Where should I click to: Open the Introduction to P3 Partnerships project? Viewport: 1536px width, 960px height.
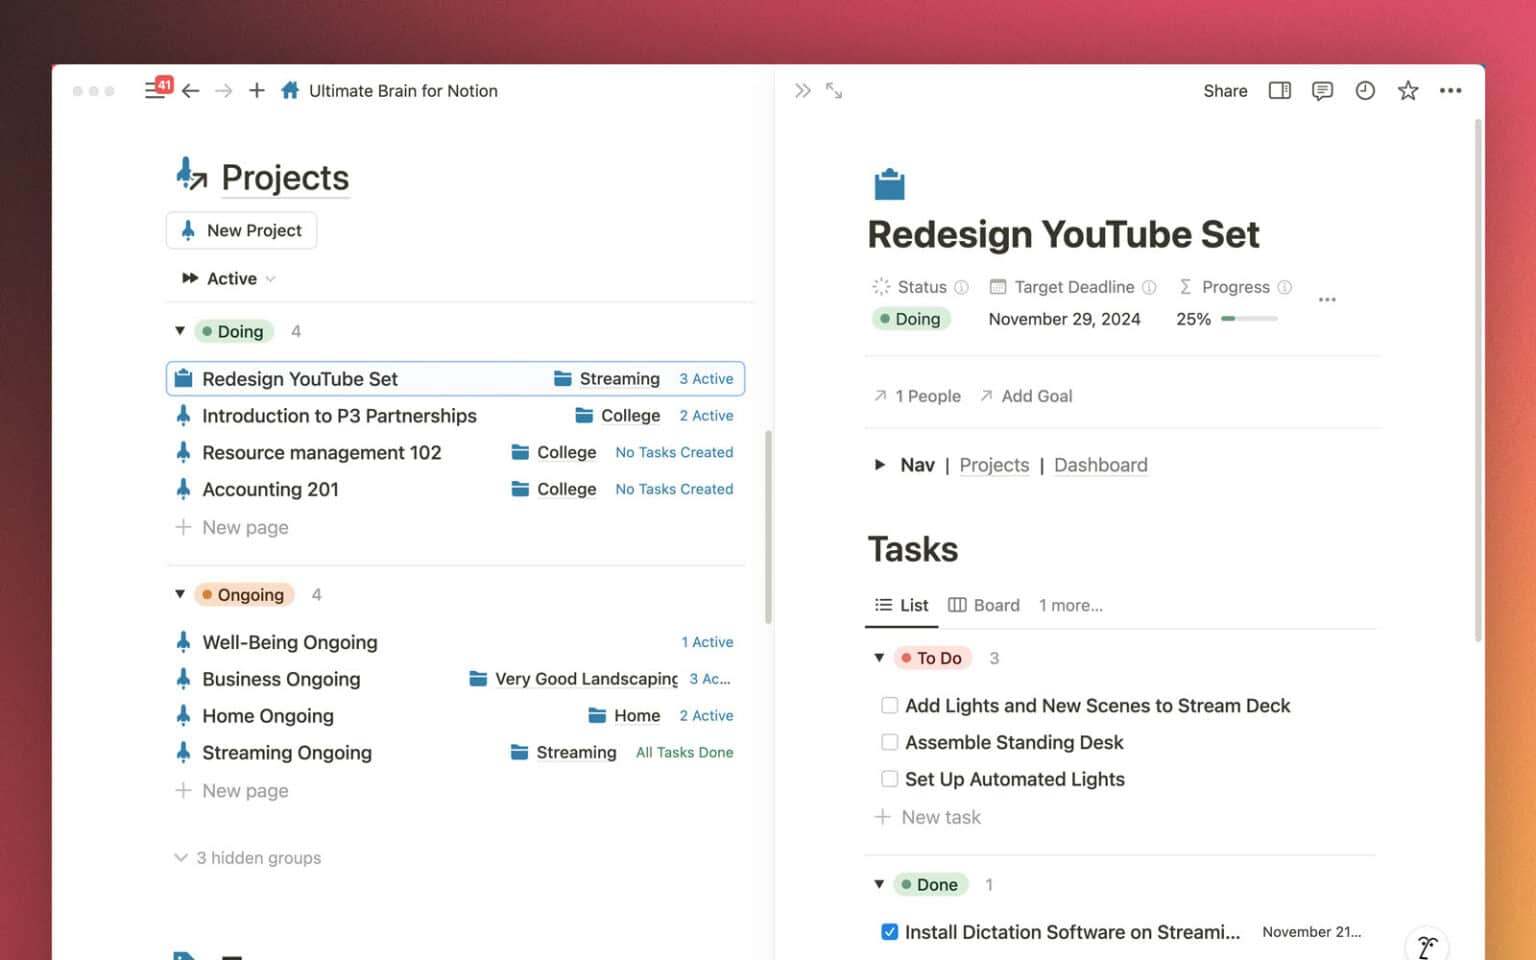click(x=339, y=416)
